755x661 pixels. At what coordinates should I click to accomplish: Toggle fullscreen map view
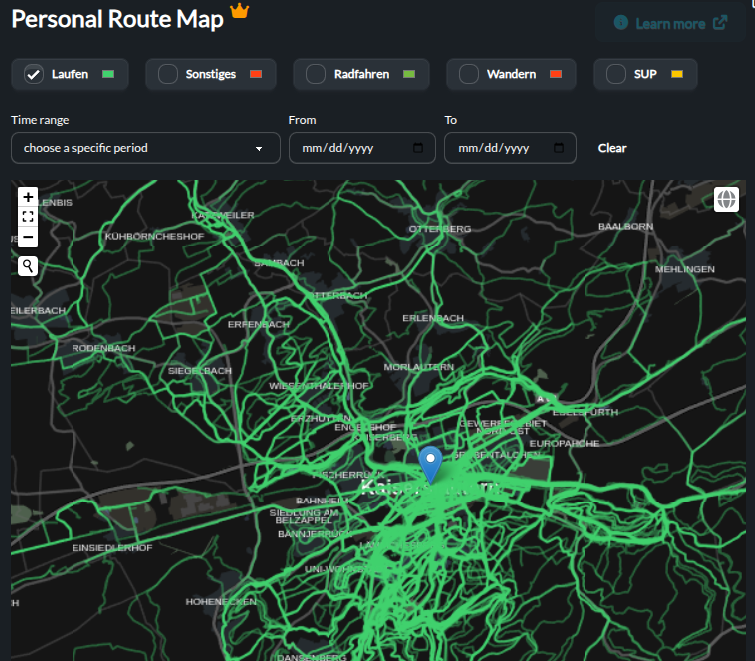pyautogui.click(x=28, y=217)
